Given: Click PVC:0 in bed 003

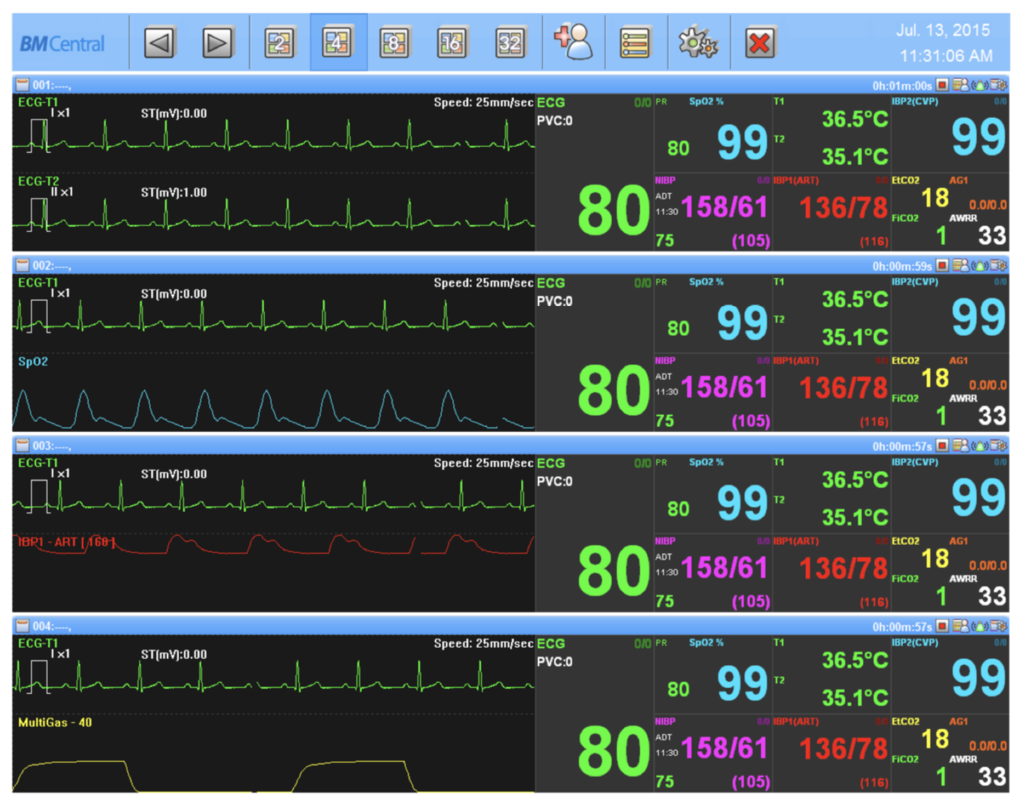Looking at the screenshot, I should [x=554, y=481].
